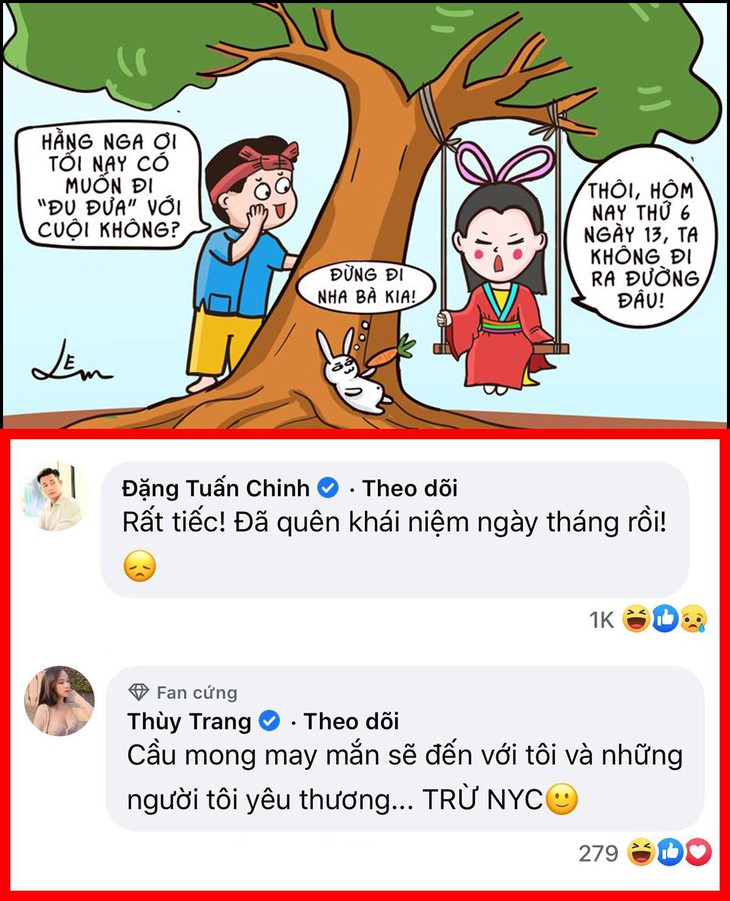Screen dimensions: 730x901
Task: Open Thùy Trang's name link
Action: [189, 721]
